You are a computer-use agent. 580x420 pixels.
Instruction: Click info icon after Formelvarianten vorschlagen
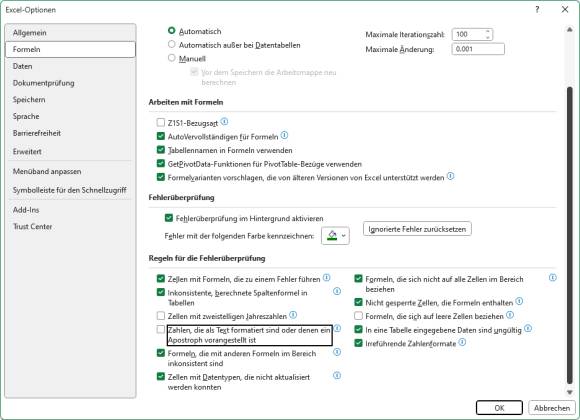[x=450, y=176]
